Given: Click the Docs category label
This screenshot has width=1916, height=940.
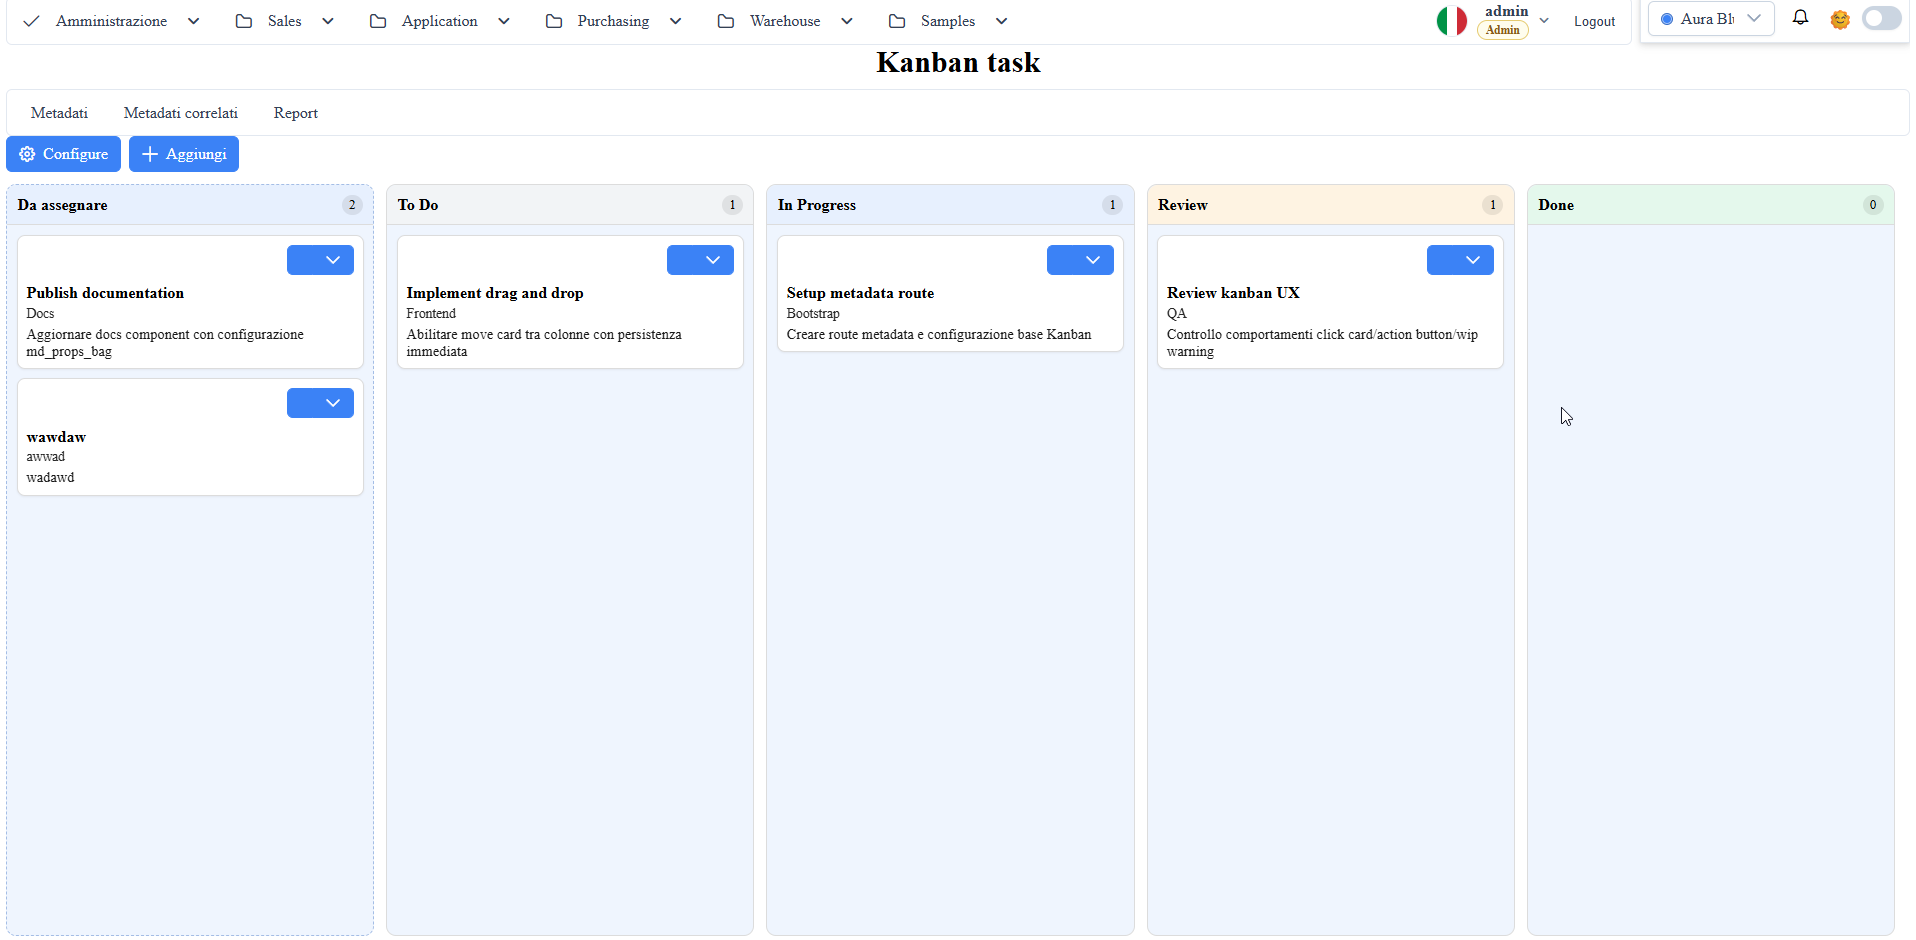Looking at the screenshot, I should 40,314.
